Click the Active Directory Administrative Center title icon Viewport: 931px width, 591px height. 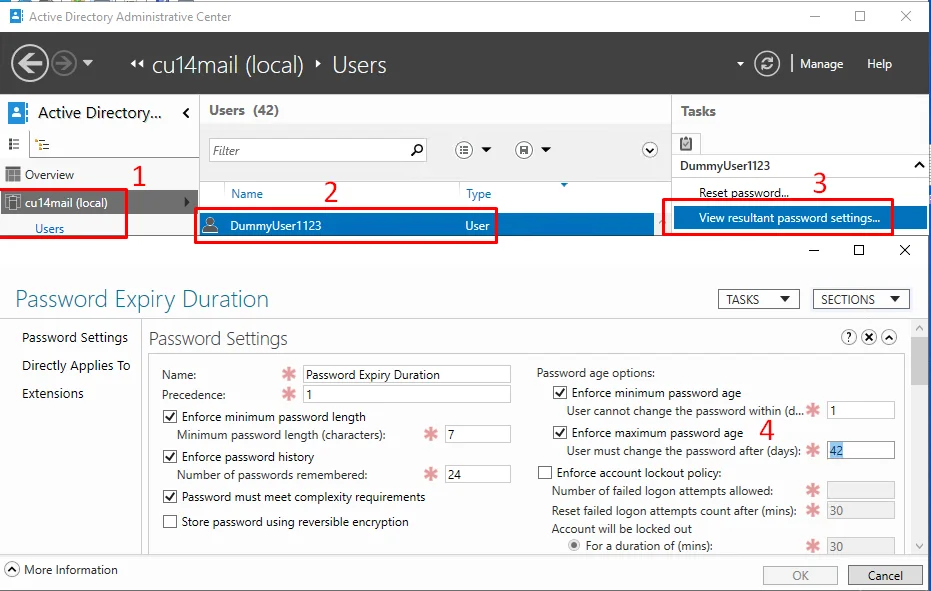click(16, 16)
